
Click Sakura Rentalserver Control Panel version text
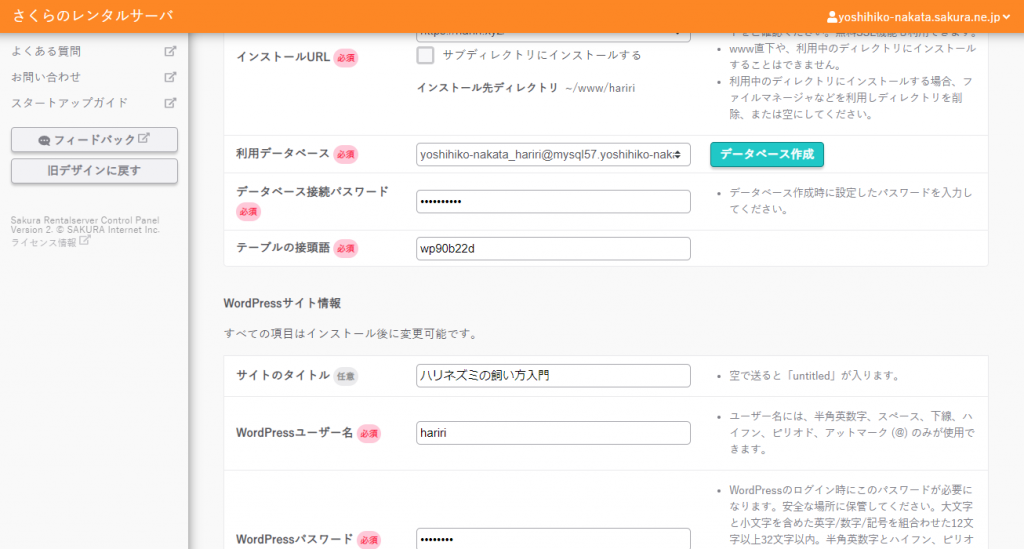(85, 225)
